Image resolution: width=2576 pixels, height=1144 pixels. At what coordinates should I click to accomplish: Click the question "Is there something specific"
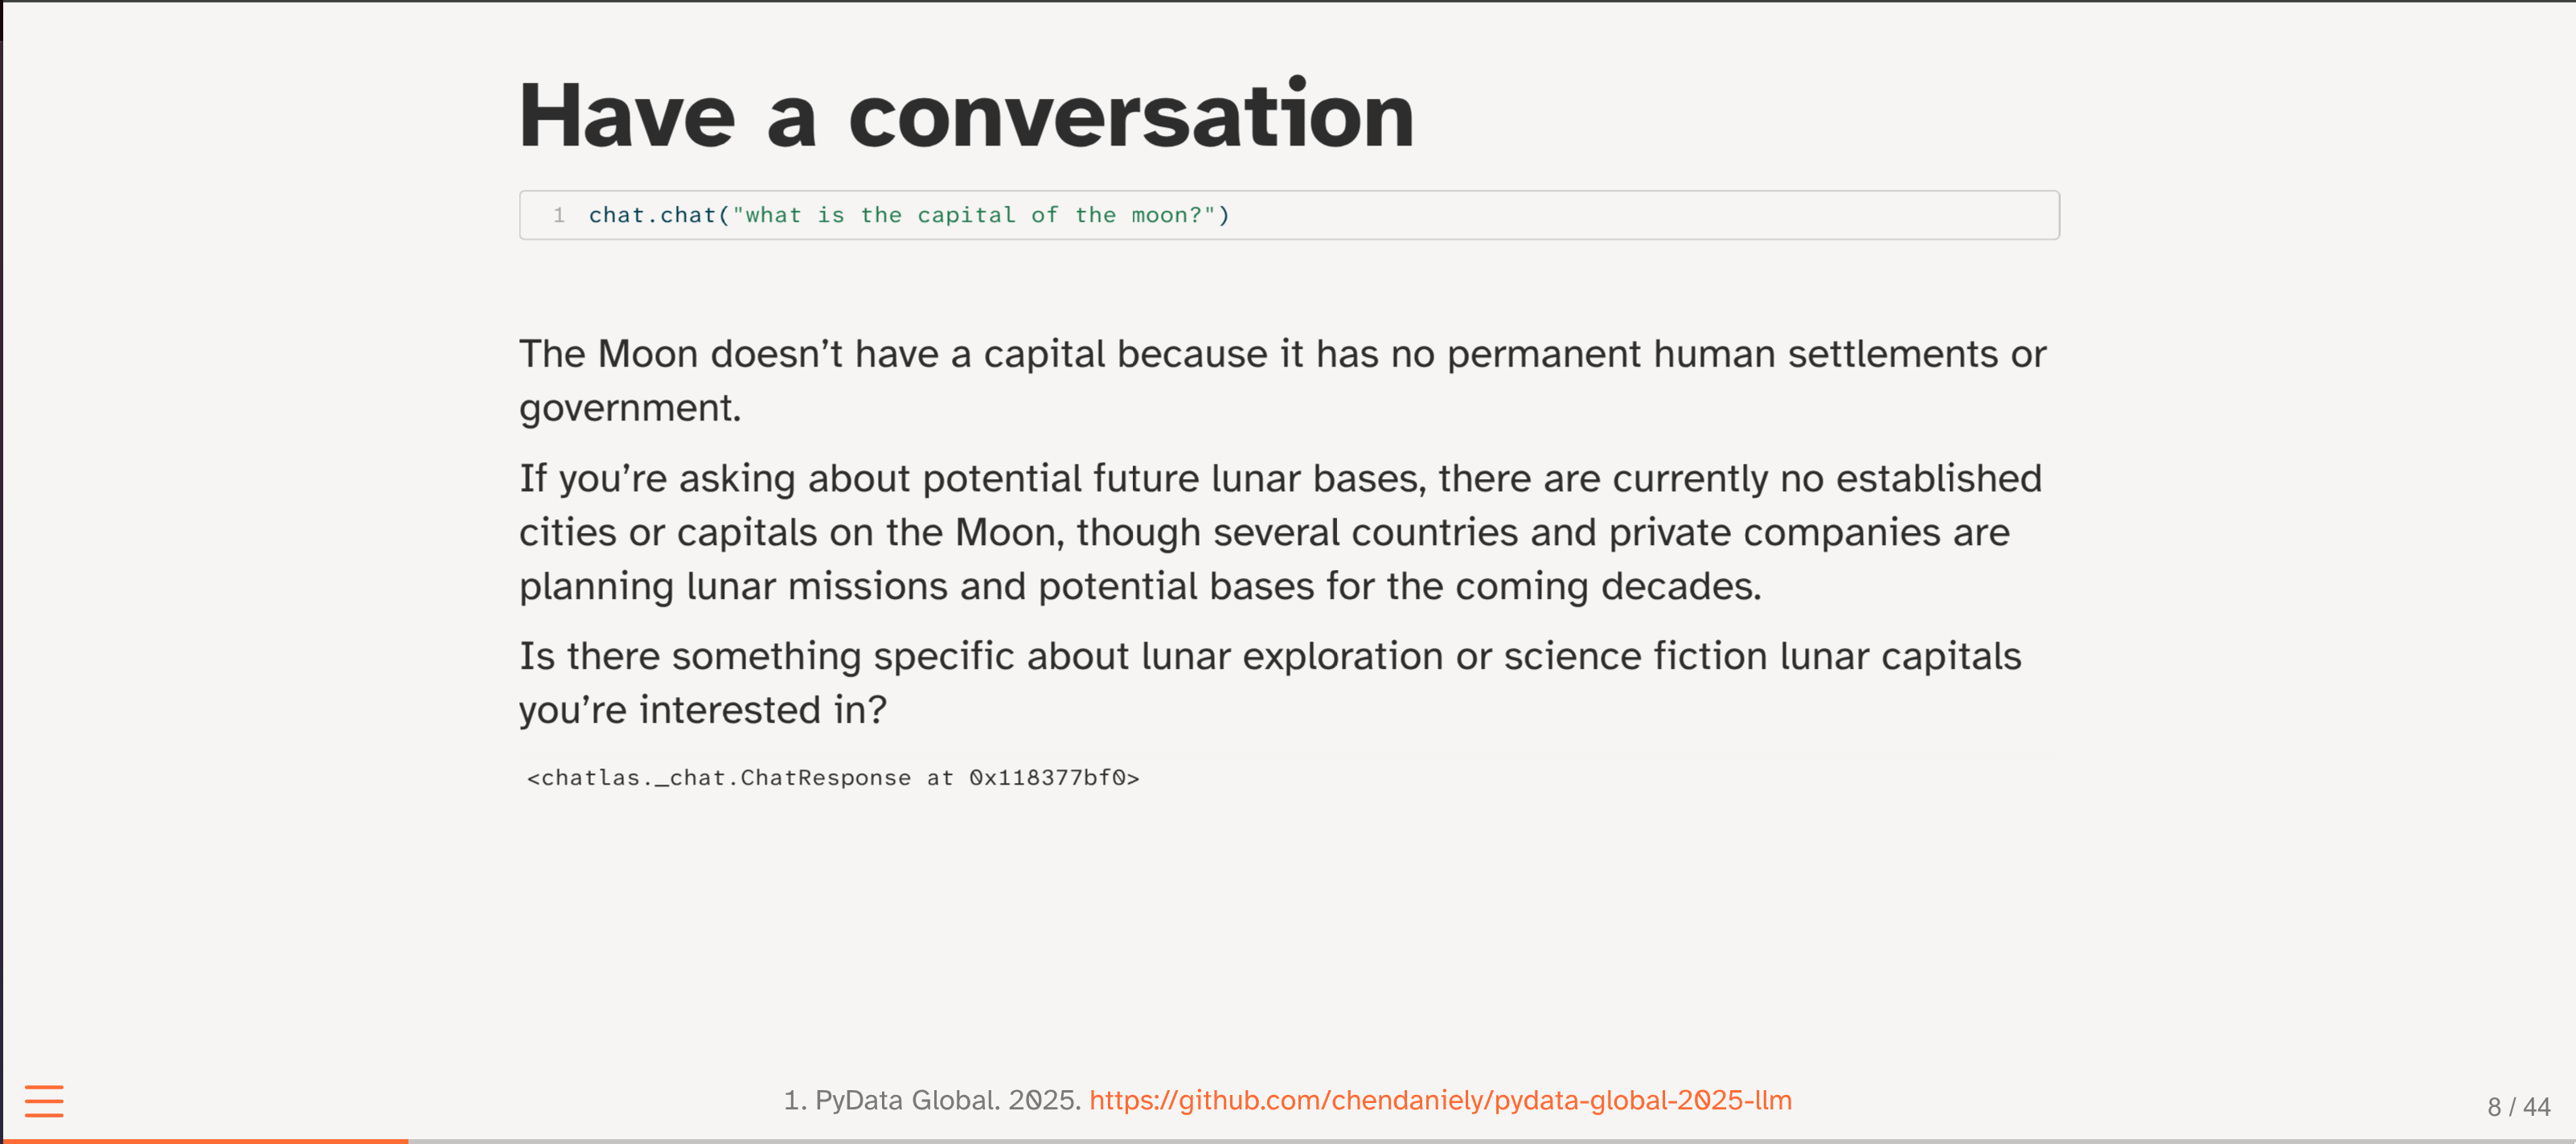pyautogui.click(x=1270, y=657)
